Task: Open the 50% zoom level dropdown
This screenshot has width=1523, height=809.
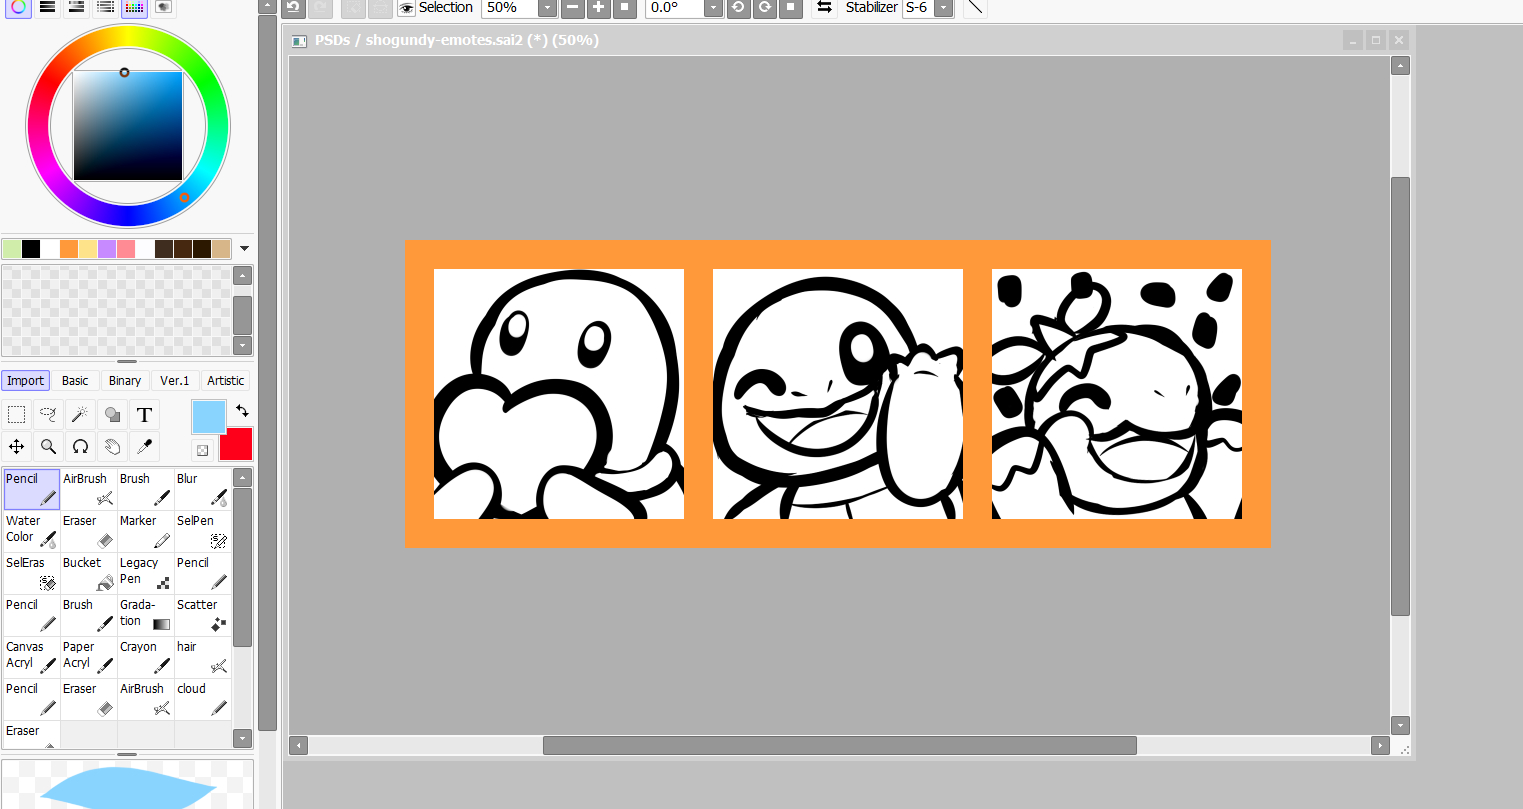Action: pyautogui.click(x=547, y=8)
